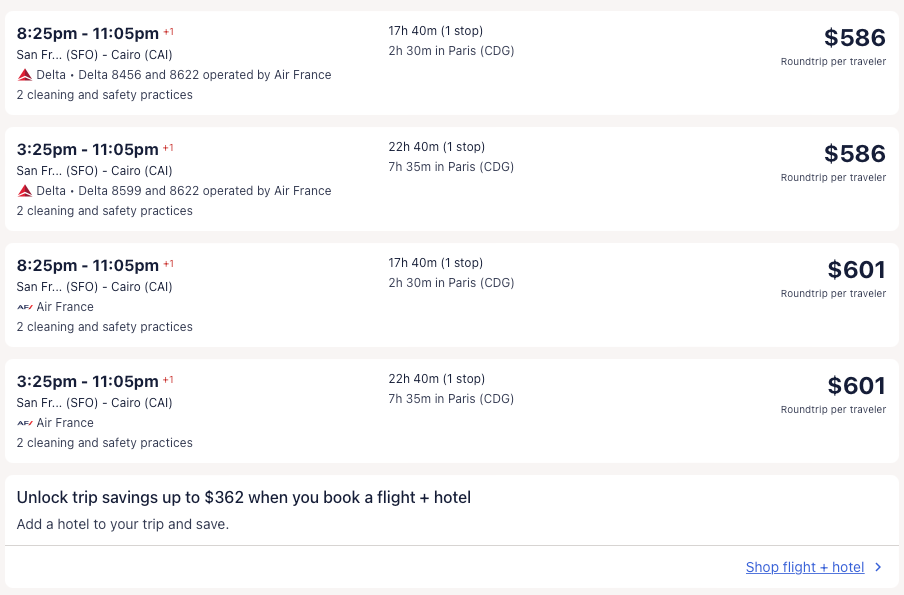904x595 pixels.
Task: Select the $586 Delta flight departing 8:25pm
Action: (854, 38)
